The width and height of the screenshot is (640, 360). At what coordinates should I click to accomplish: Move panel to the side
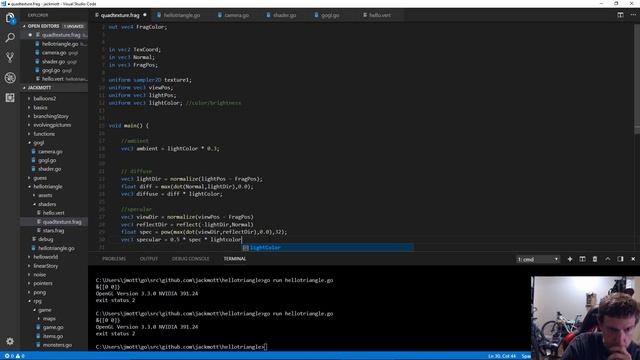[620, 259]
